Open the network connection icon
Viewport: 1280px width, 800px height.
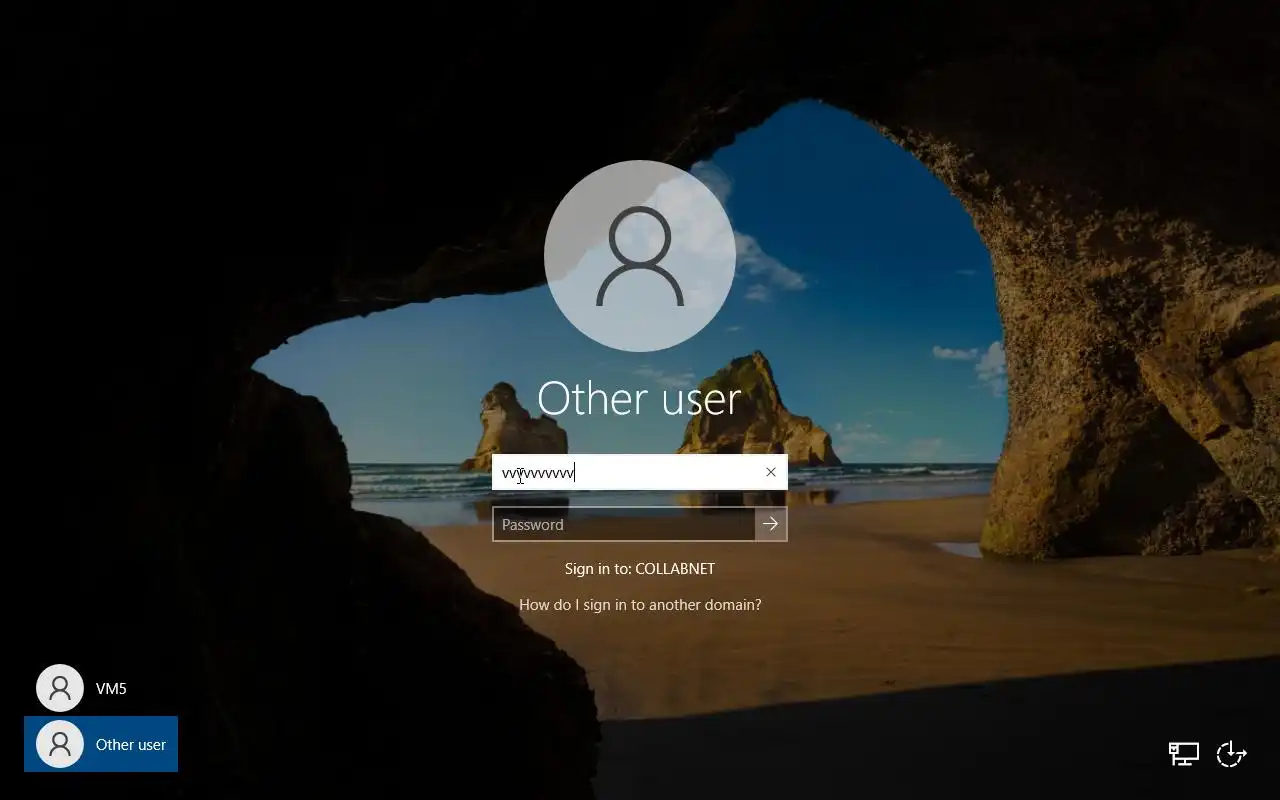click(x=1184, y=754)
